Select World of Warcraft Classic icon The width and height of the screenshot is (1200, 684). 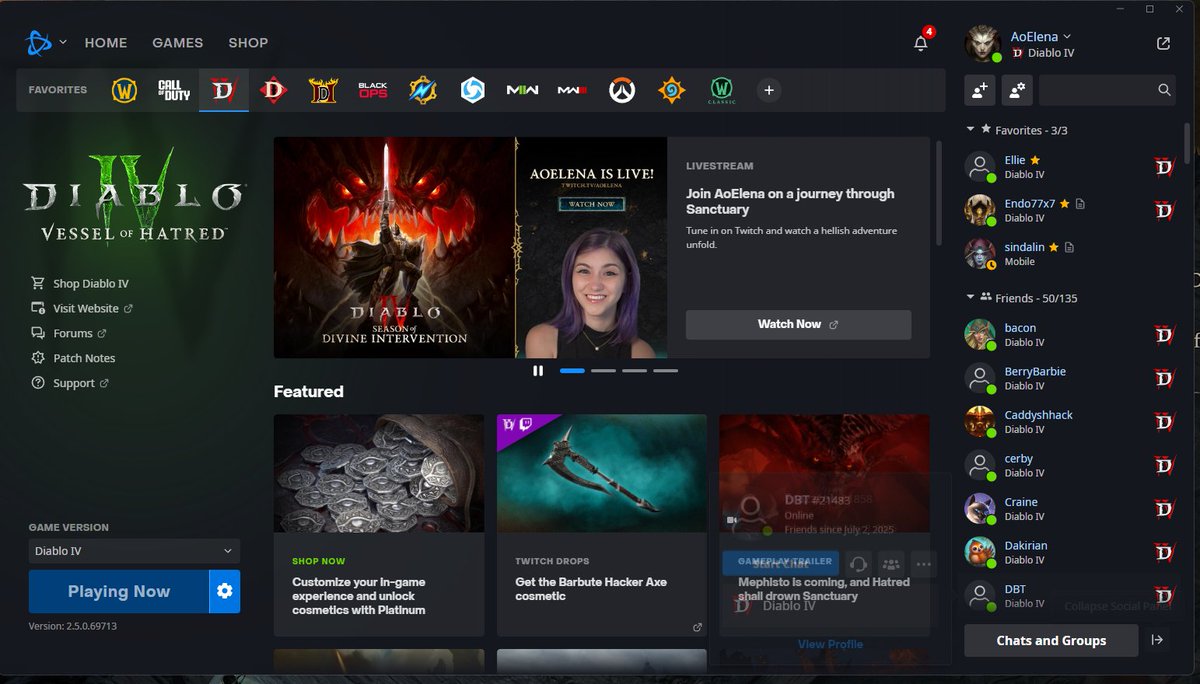tap(721, 90)
